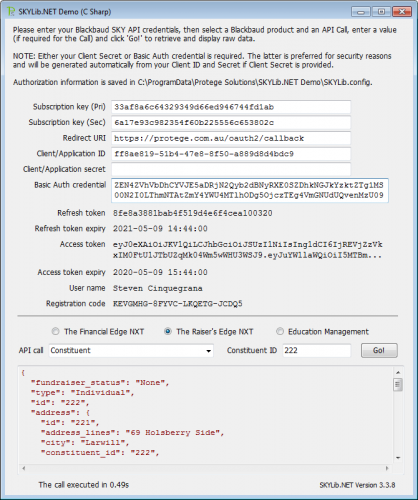The width and height of the screenshot is (418, 500).
Task: Click the "city": "Larwill" line
Action: [85, 443]
